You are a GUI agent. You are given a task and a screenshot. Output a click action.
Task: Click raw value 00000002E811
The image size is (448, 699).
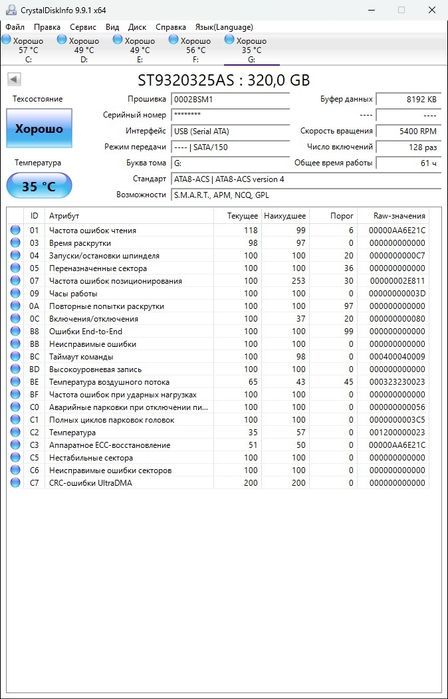(397, 281)
